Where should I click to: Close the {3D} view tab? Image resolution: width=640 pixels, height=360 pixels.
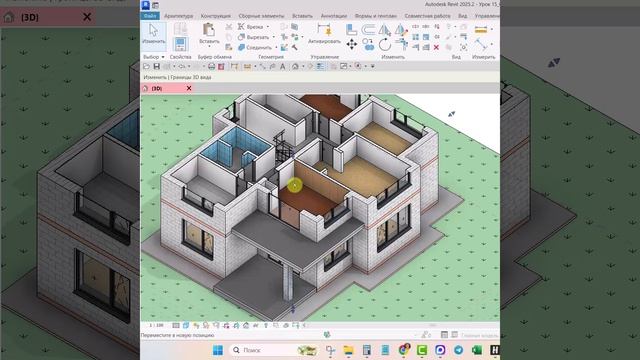pyautogui.click(x=189, y=88)
